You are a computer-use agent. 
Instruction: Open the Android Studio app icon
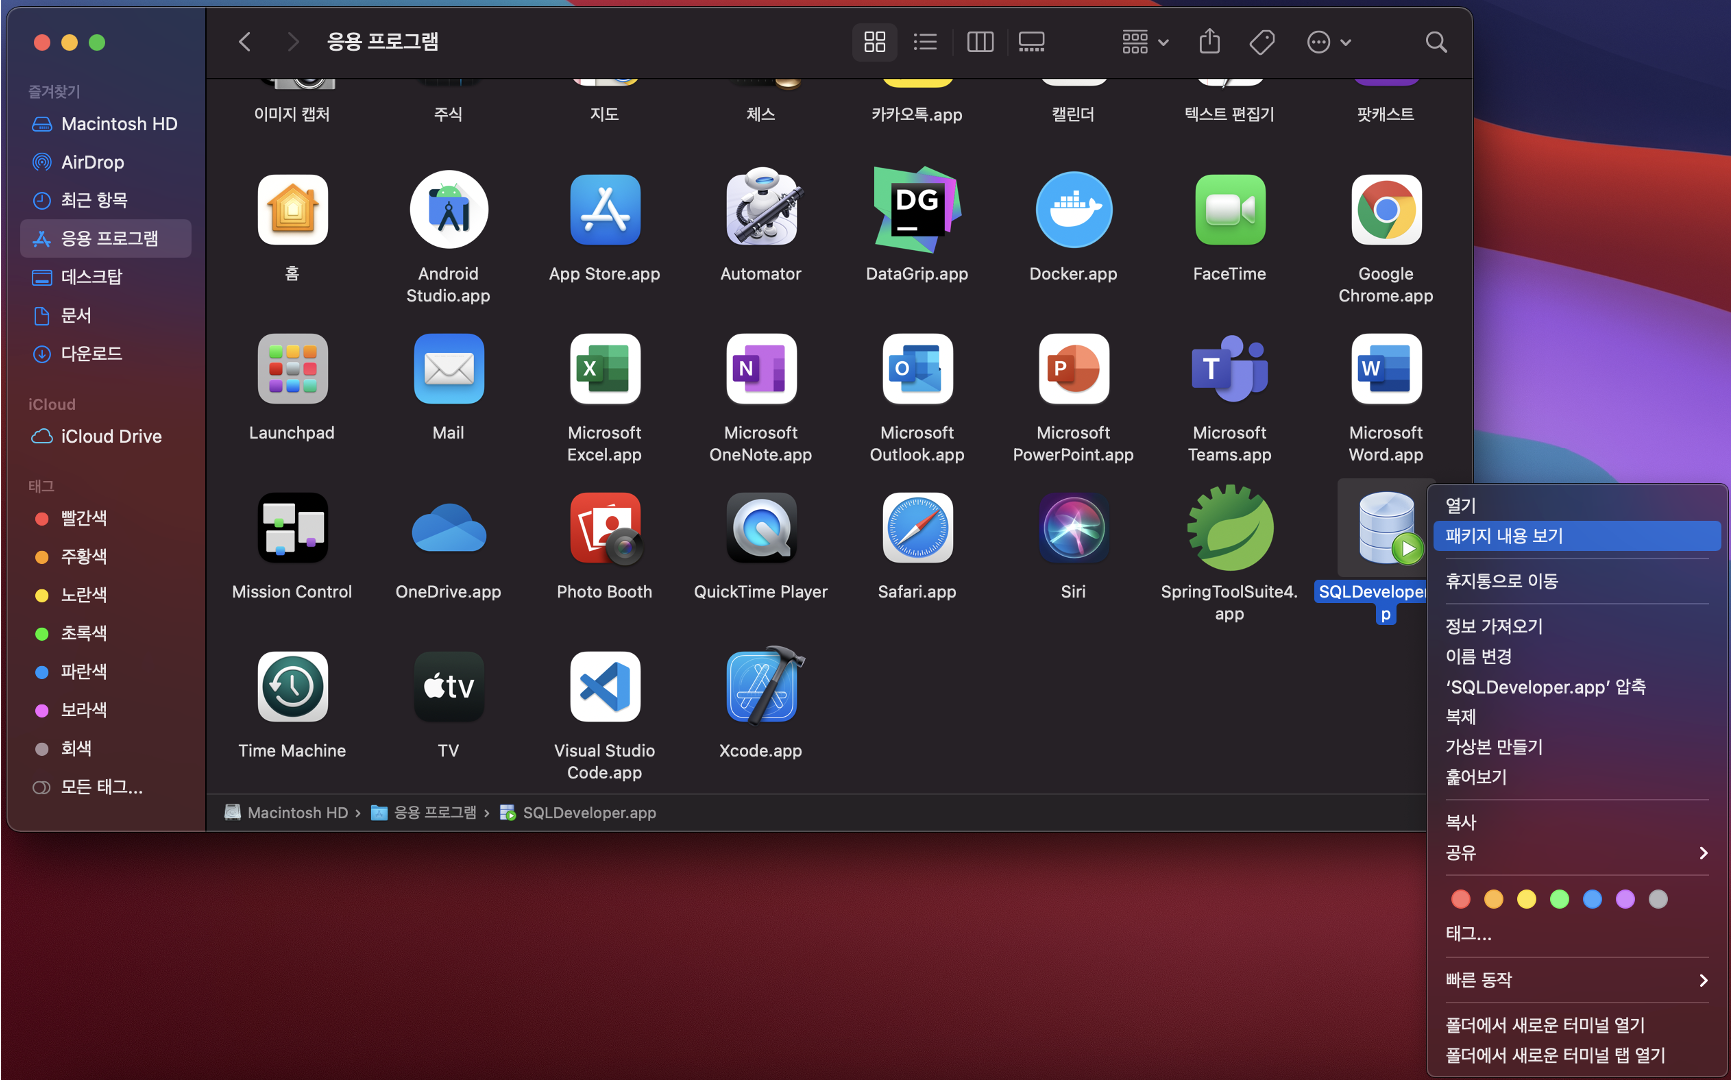pos(448,210)
